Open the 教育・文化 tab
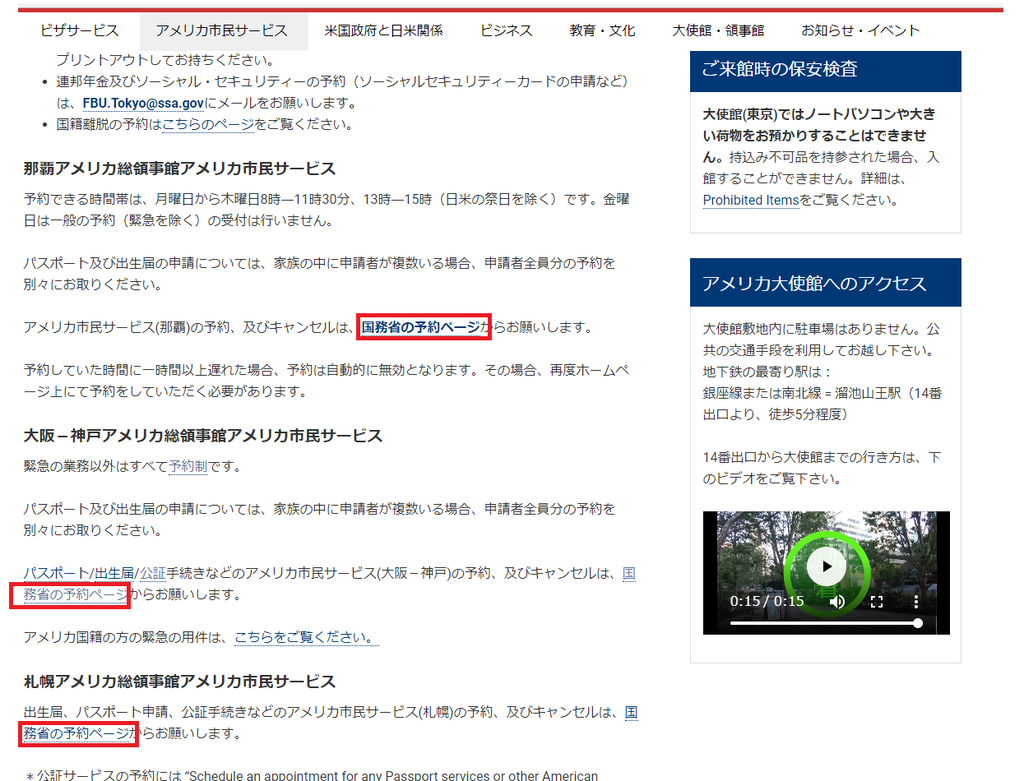 click(x=602, y=31)
